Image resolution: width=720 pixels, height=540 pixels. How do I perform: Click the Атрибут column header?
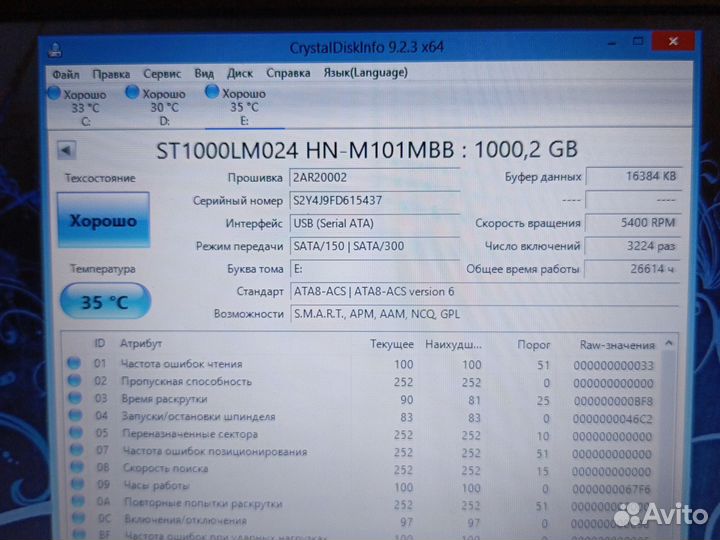tap(141, 343)
